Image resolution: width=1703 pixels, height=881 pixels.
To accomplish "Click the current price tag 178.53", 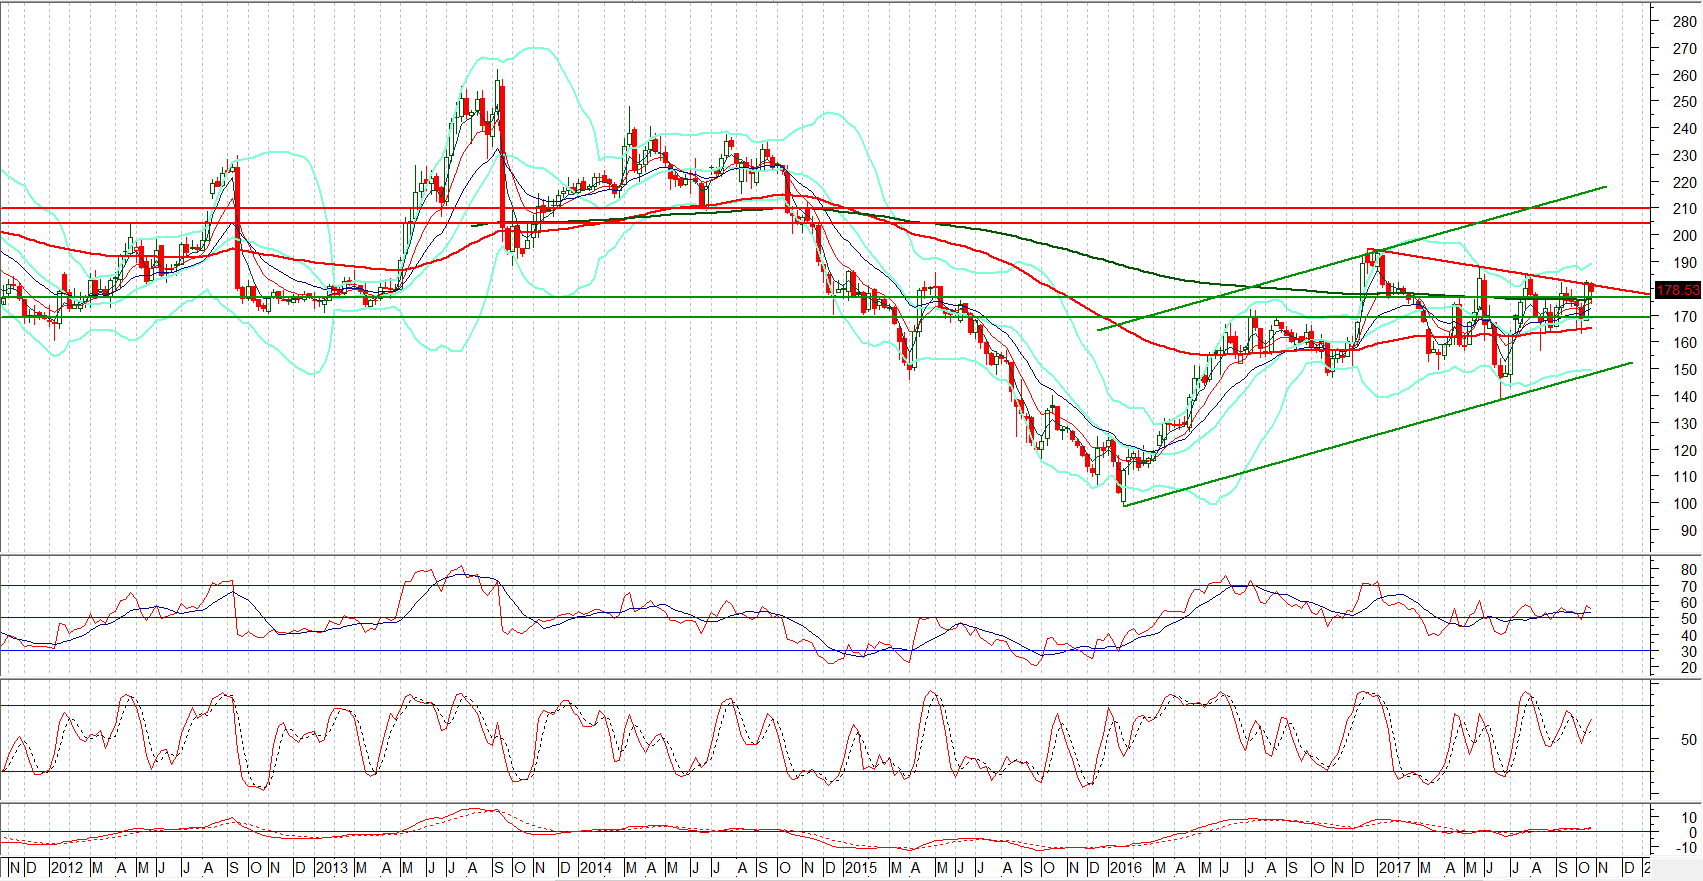I will pyautogui.click(x=1678, y=290).
